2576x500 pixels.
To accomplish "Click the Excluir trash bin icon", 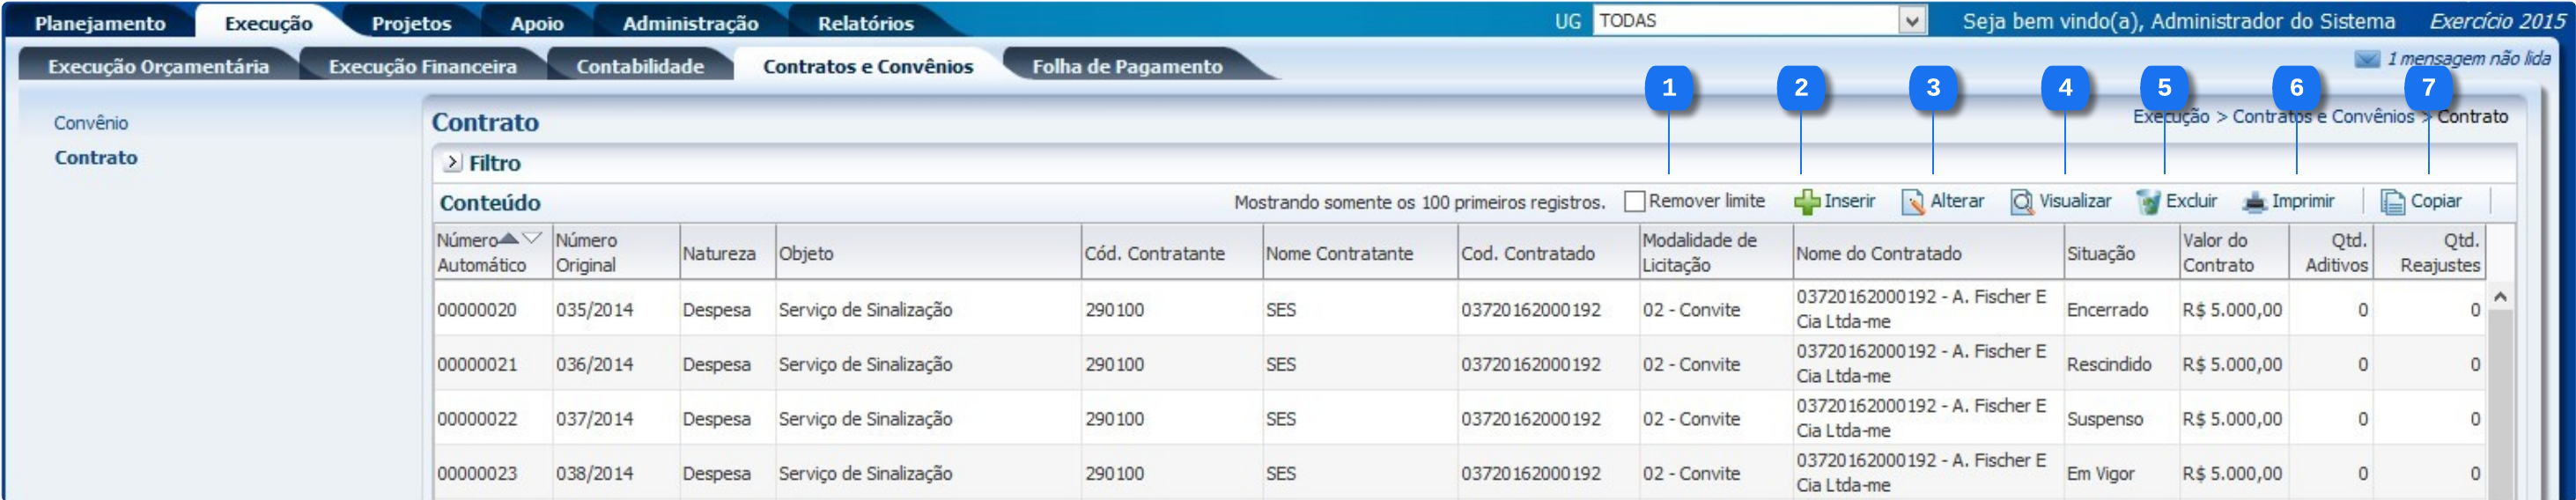I will (2147, 202).
